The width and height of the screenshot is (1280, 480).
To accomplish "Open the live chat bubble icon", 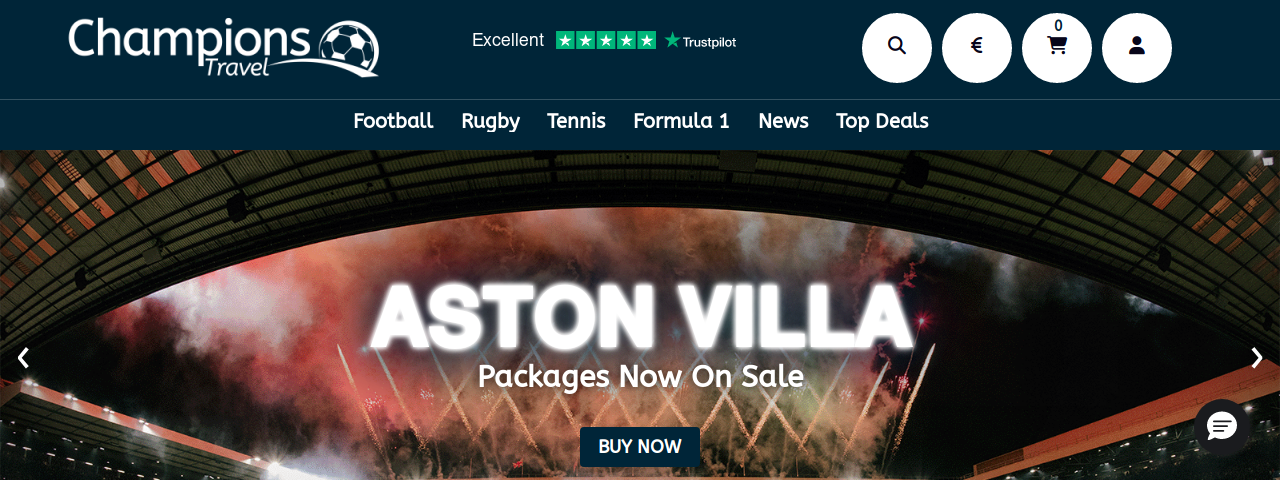I will (x=1222, y=427).
